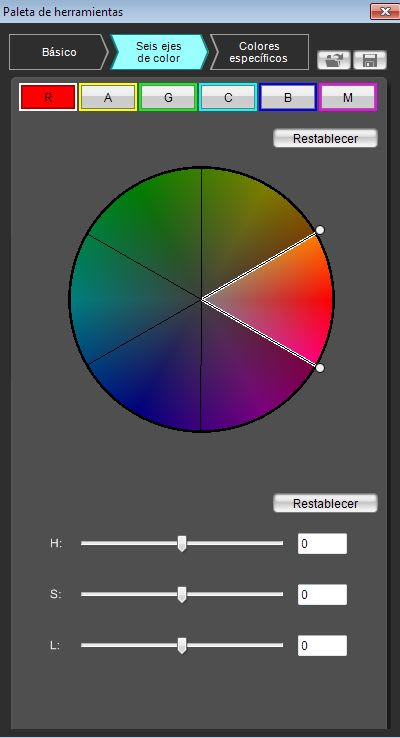The height and width of the screenshot is (738, 400).
Task: Click the H slider handle
Action: point(182,544)
